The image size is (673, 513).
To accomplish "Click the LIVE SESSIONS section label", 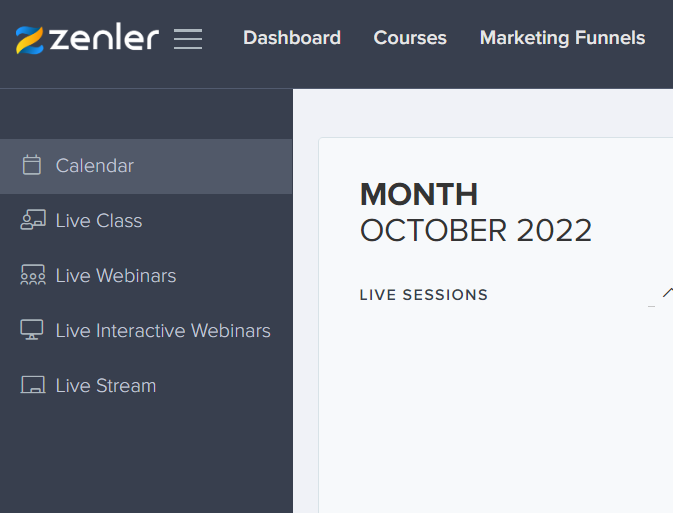I will tap(424, 295).
